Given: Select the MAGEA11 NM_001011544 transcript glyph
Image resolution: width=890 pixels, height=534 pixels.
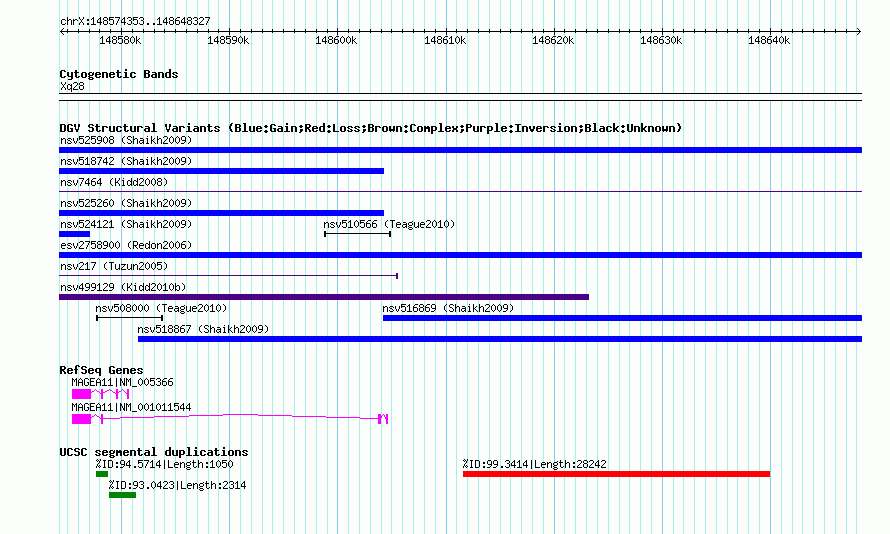Looking at the screenshot, I should coord(230,419).
